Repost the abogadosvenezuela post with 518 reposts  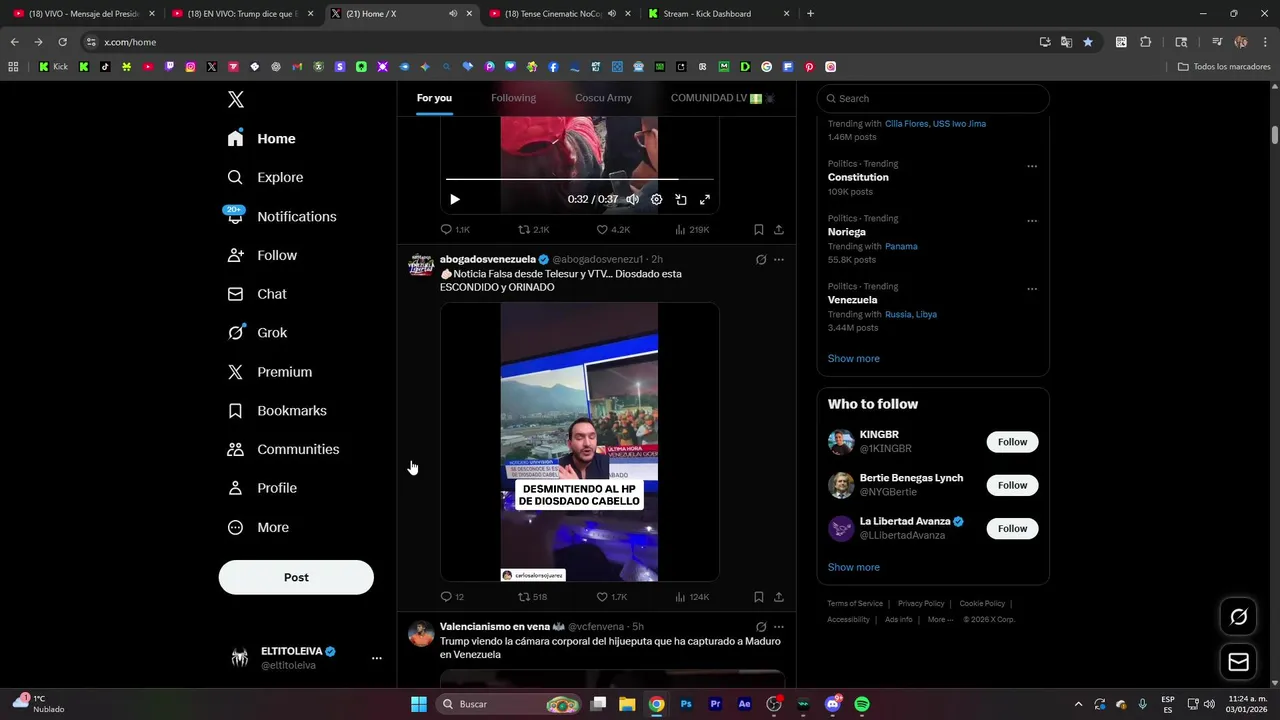pyautogui.click(x=532, y=597)
